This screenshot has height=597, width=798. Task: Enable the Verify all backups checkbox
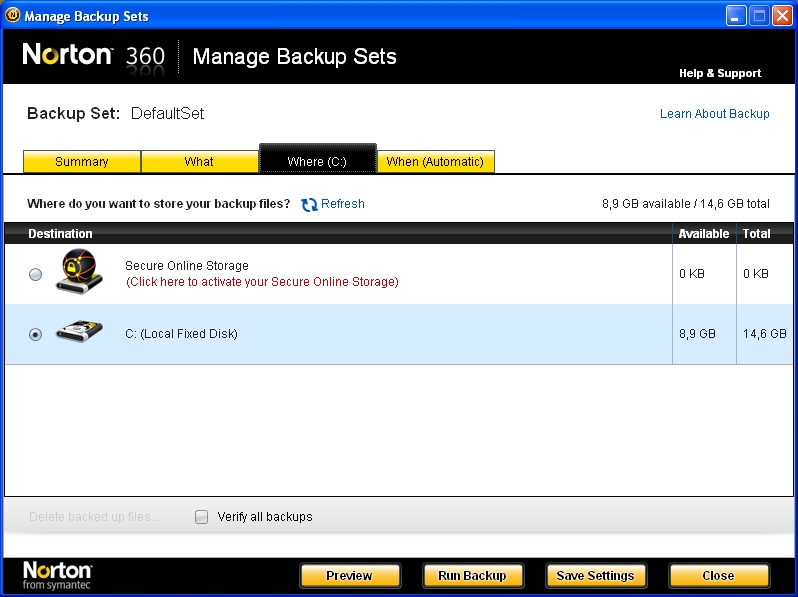click(202, 517)
